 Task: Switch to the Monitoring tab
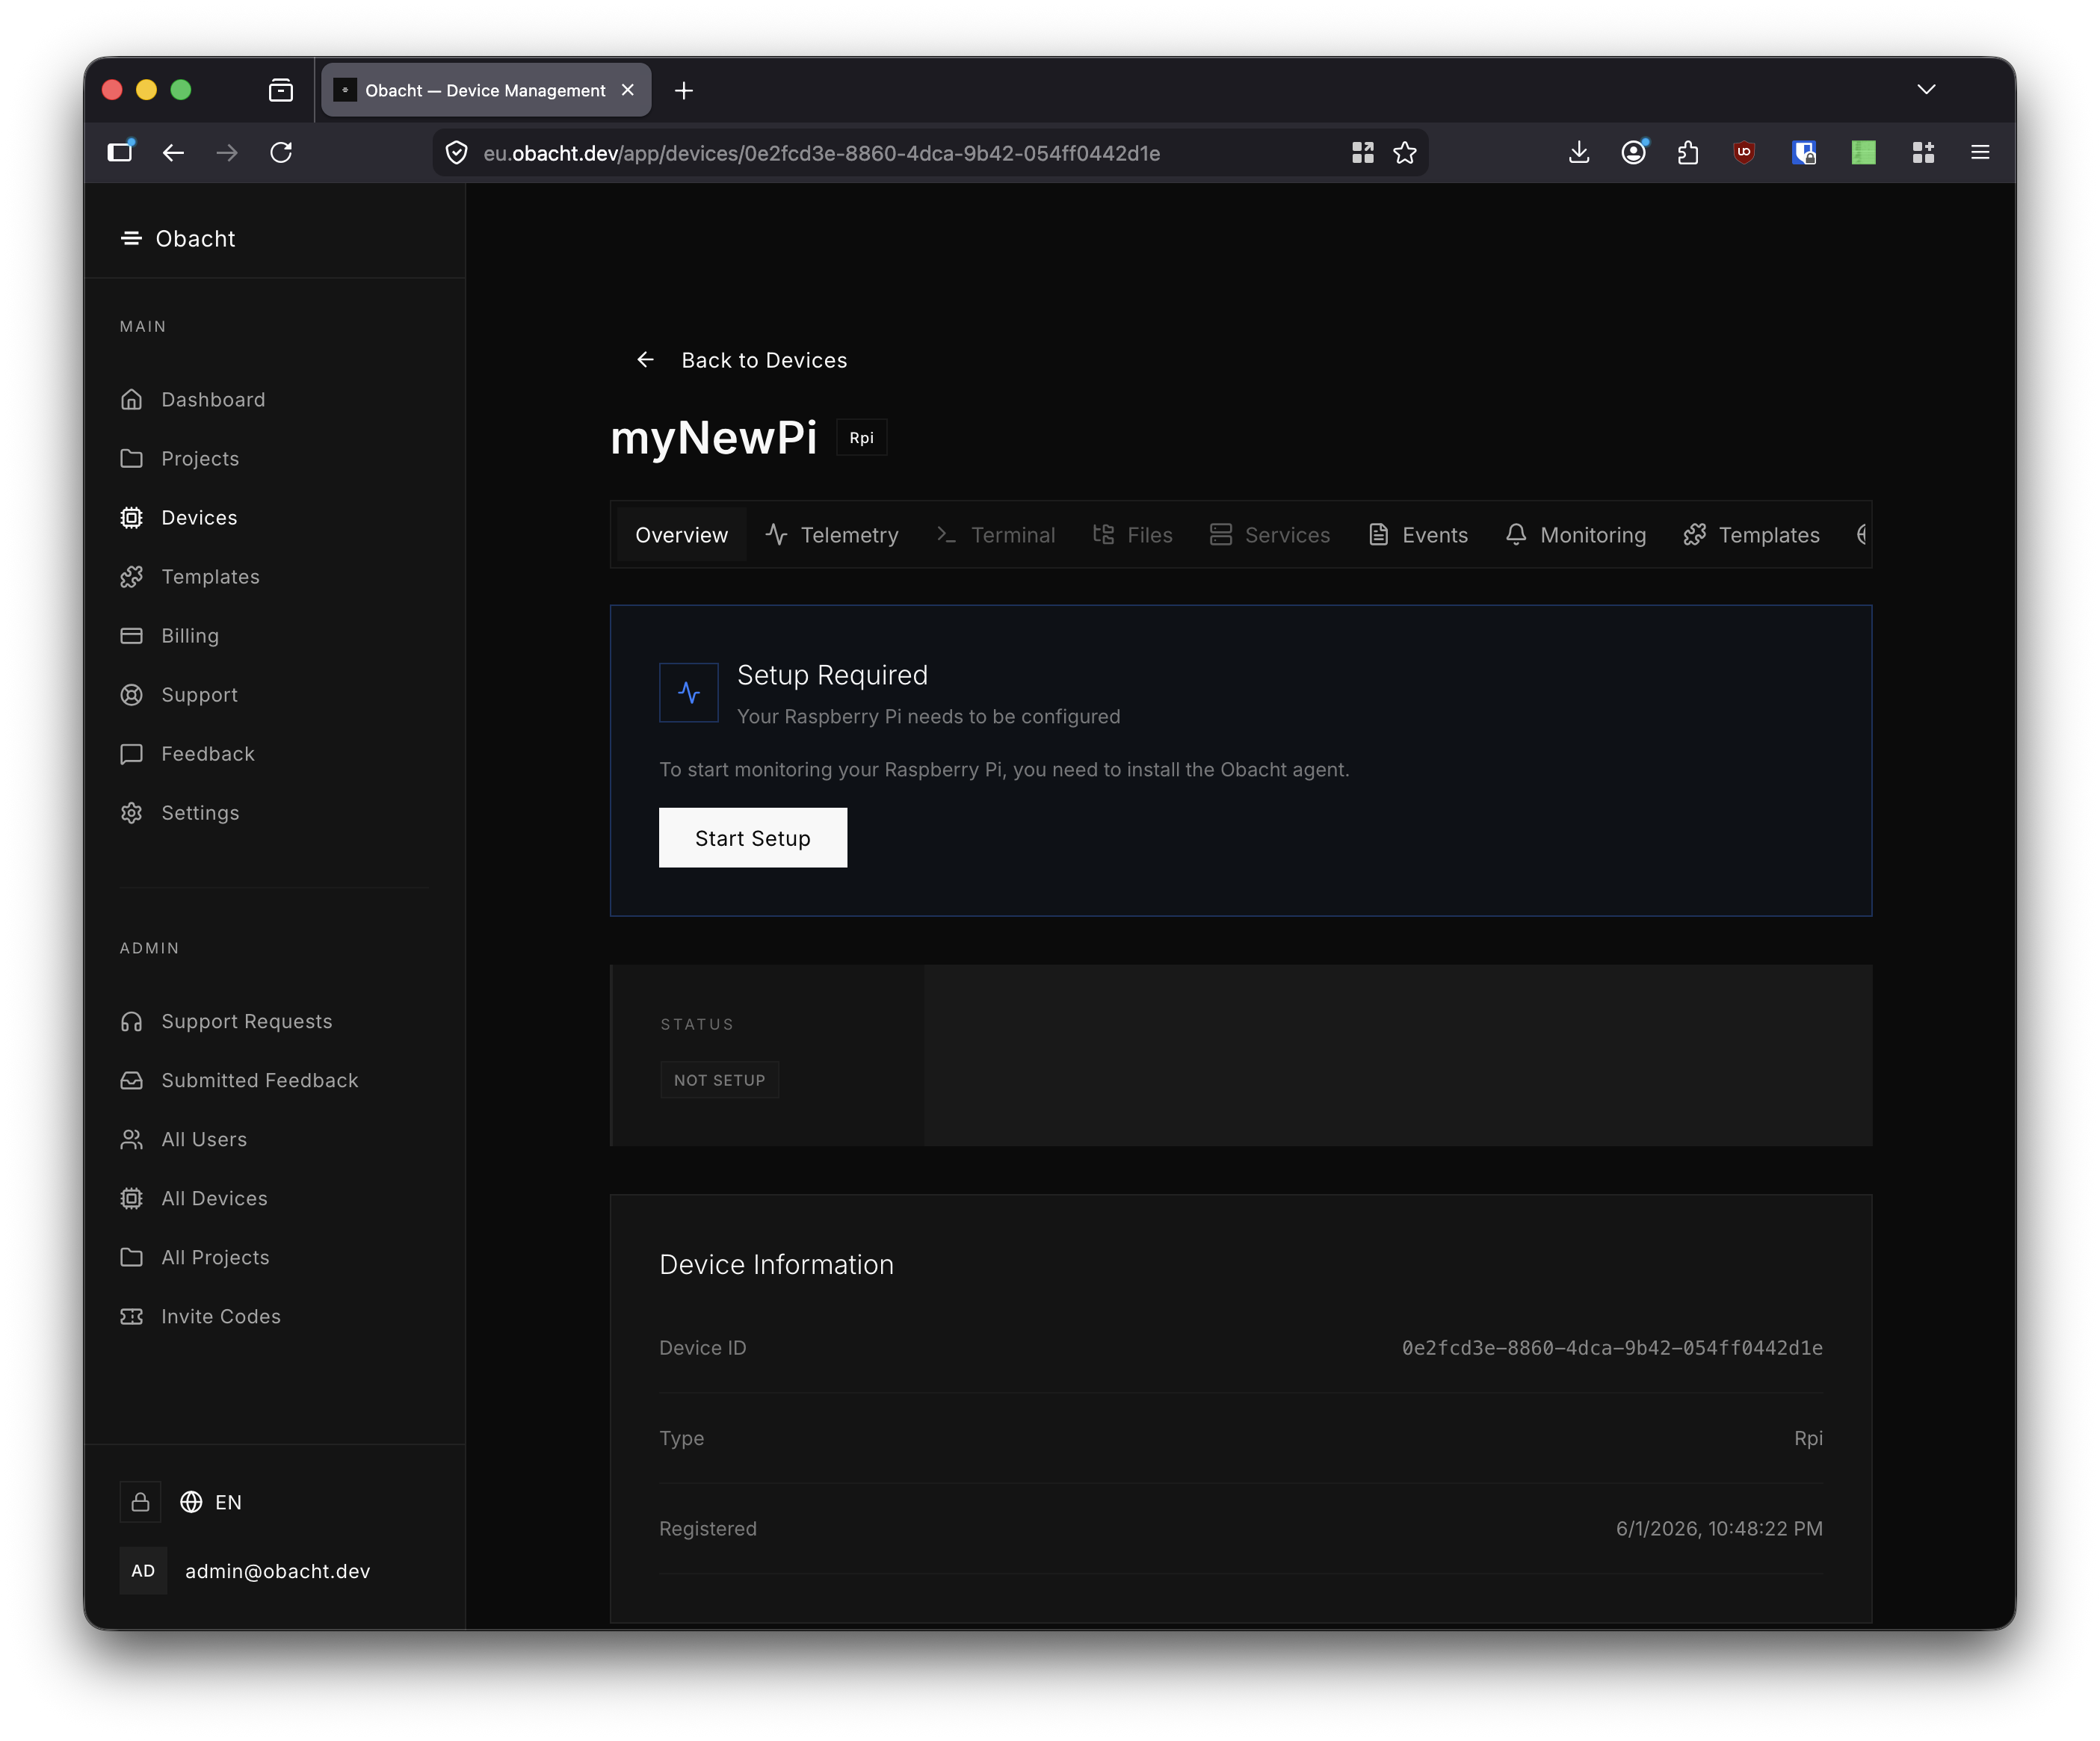pyautogui.click(x=1575, y=535)
